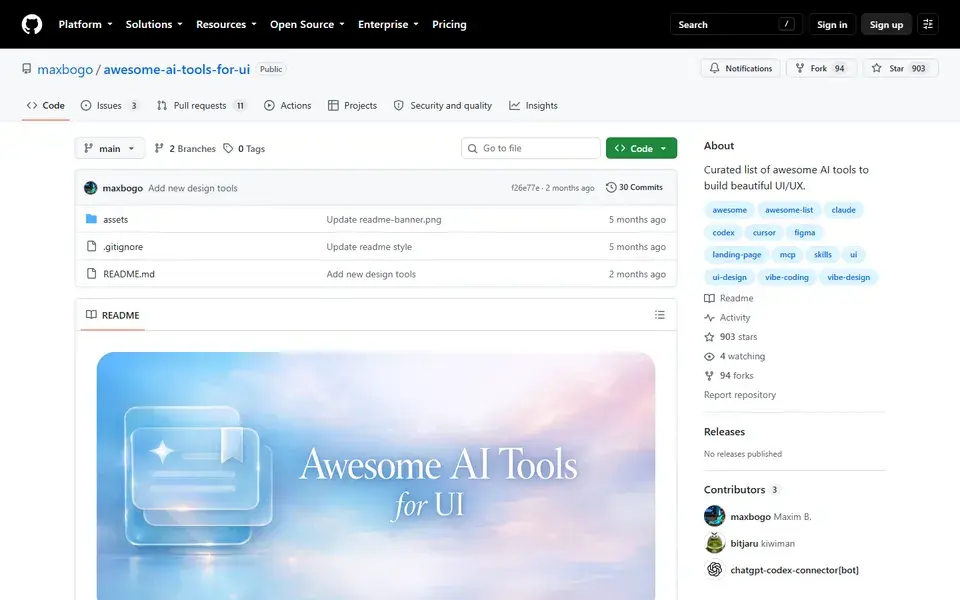The image size is (960, 600).
Task: Click the landing-page topic tag
Action: coord(737,255)
